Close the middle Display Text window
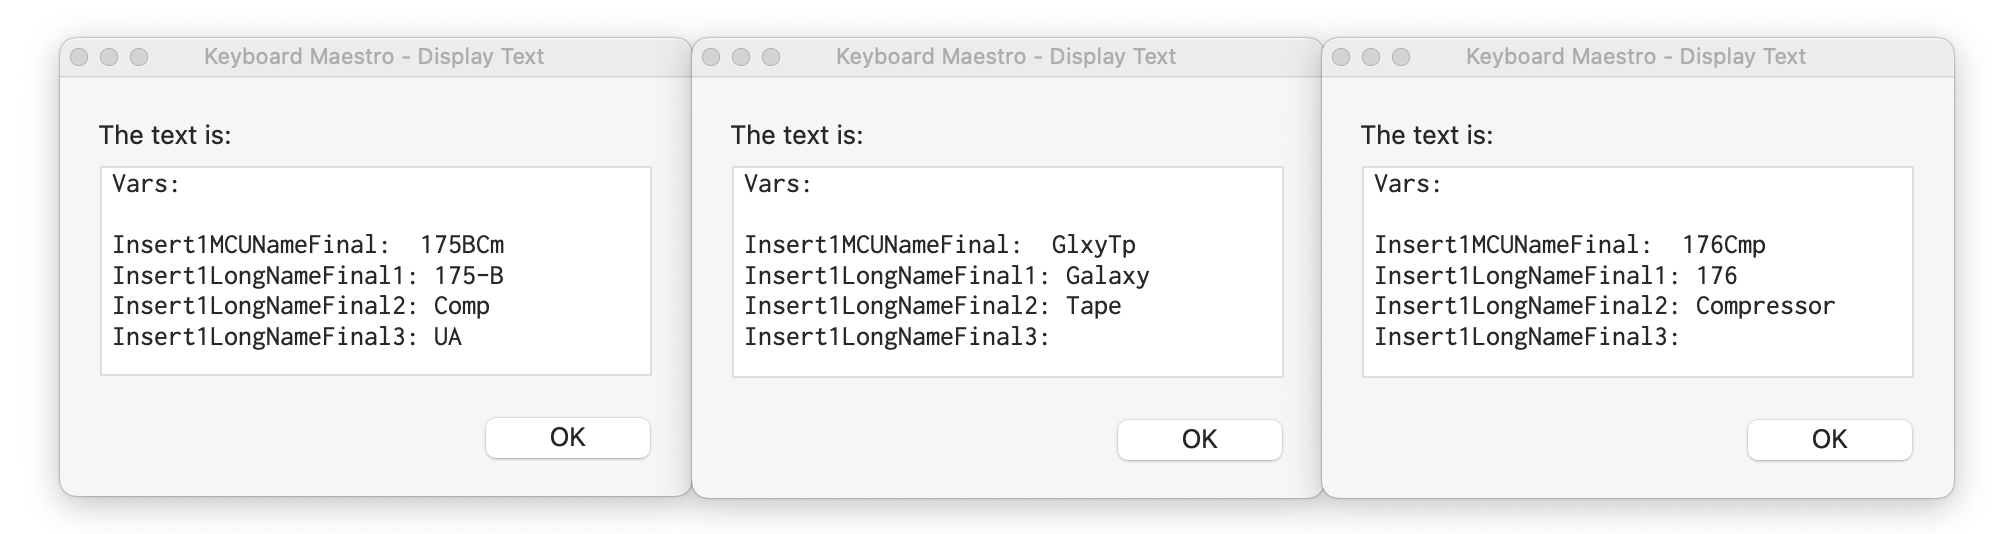1992x534 pixels. pyautogui.click(x=711, y=57)
